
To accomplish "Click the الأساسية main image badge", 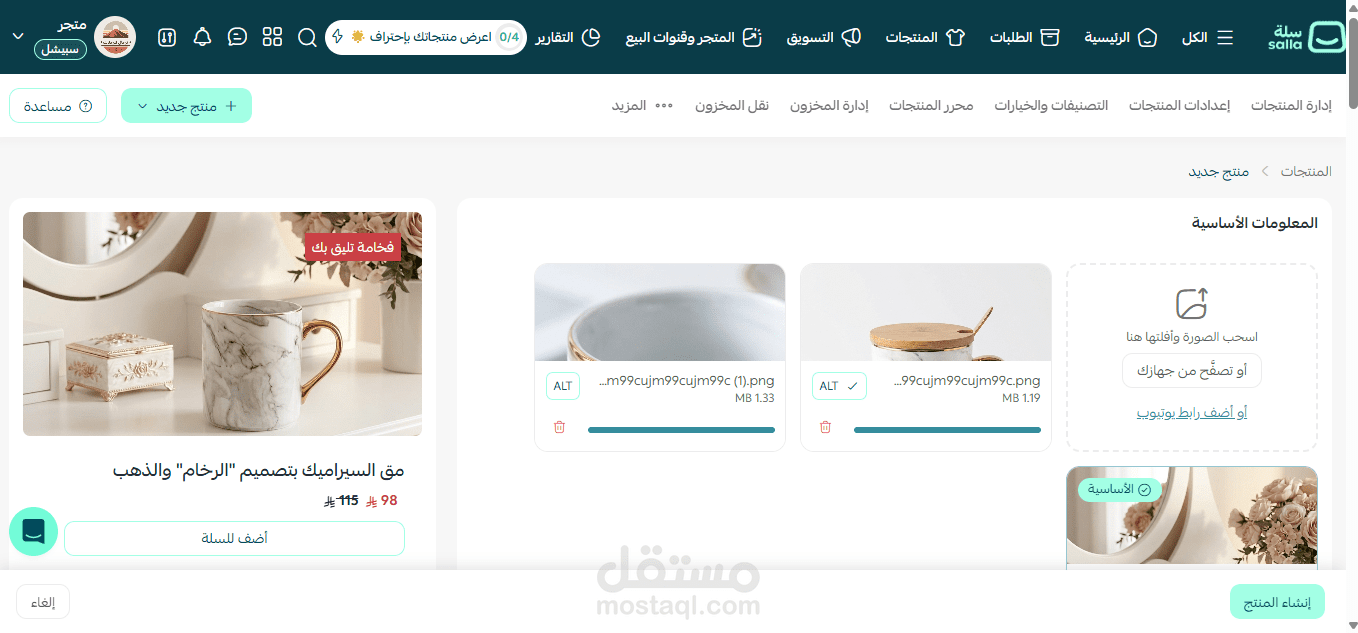I will (x=1119, y=490).
